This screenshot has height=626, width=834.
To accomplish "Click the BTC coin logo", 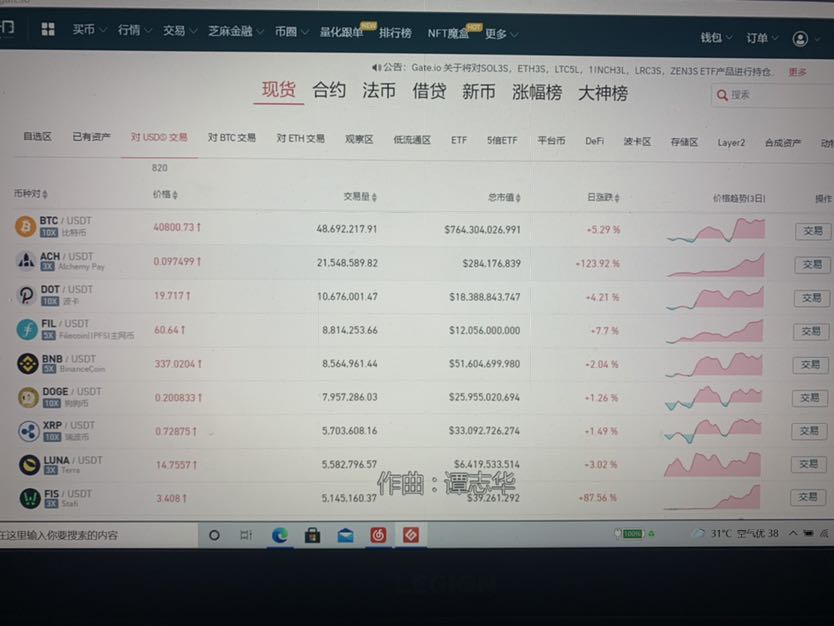I will (25, 226).
